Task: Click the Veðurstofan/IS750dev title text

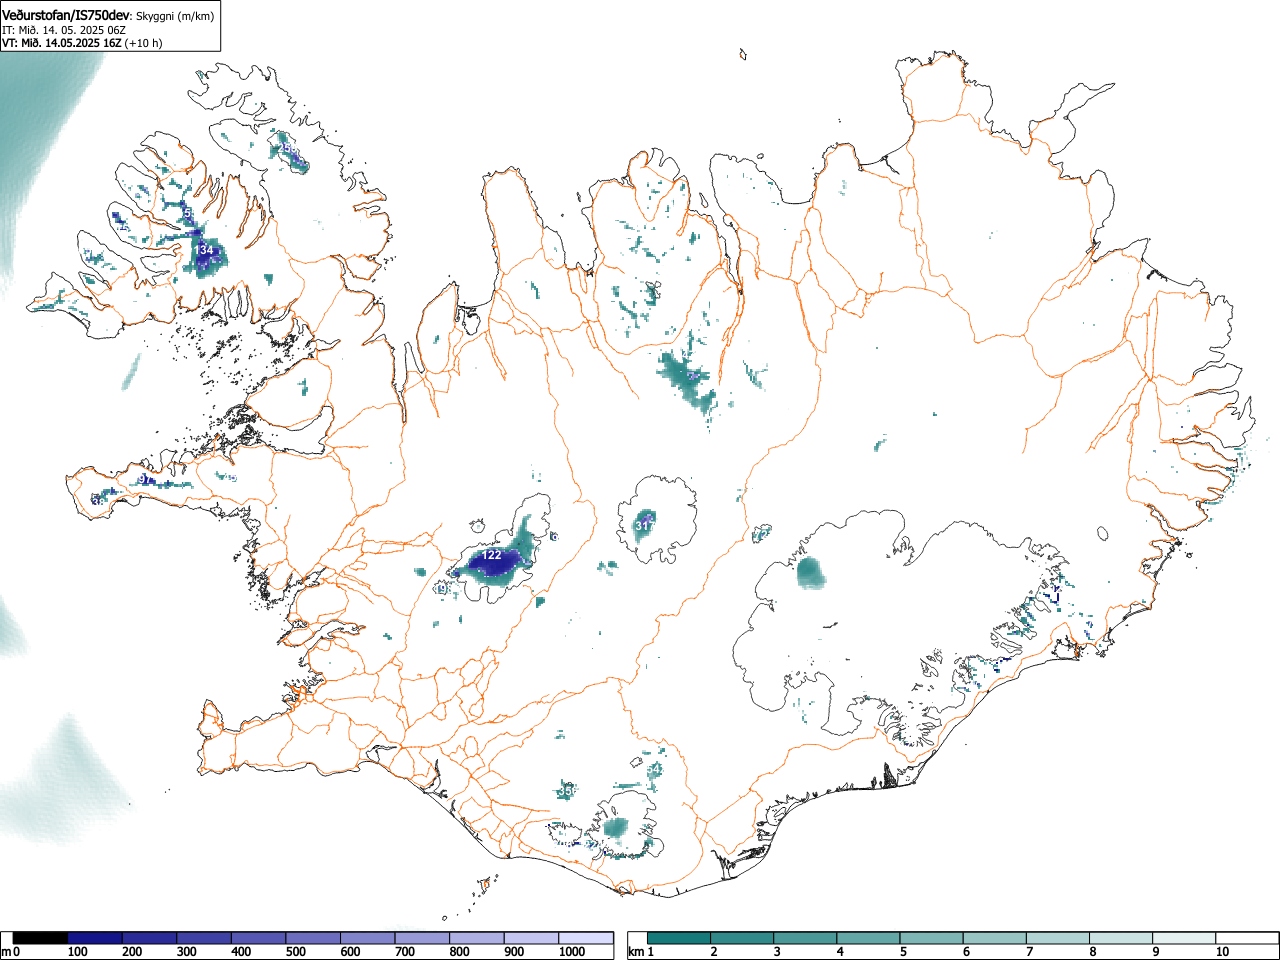Action: pyautogui.click(x=66, y=15)
